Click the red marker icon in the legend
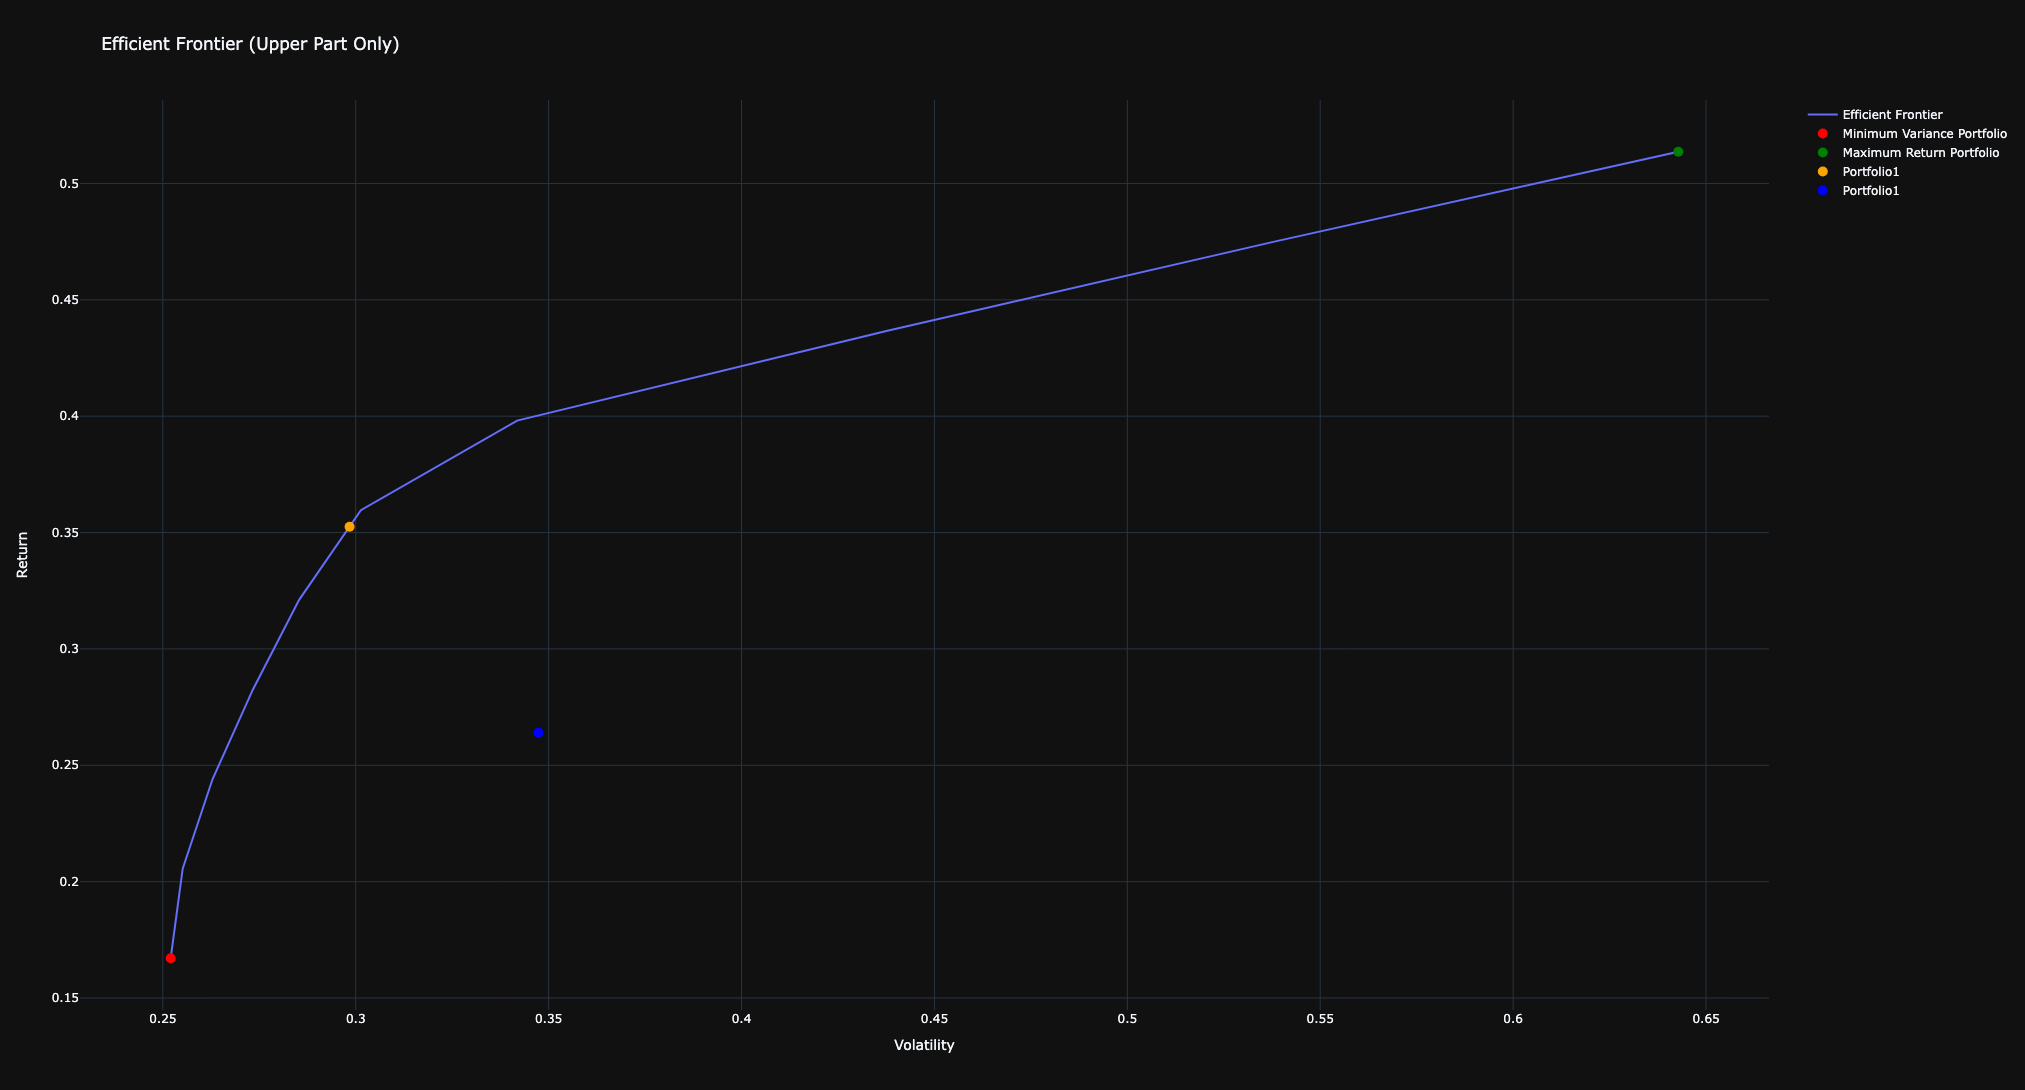Image resolution: width=2025 pixels, height=1090 pixels. [1823, 134]
